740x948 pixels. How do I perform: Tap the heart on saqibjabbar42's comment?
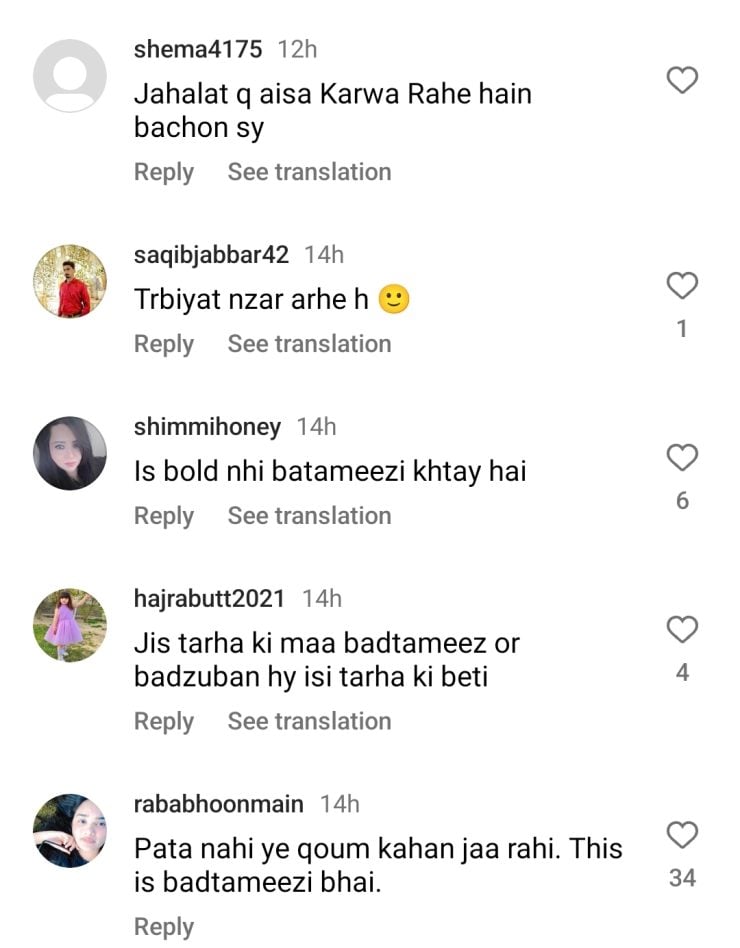point(682,287)
